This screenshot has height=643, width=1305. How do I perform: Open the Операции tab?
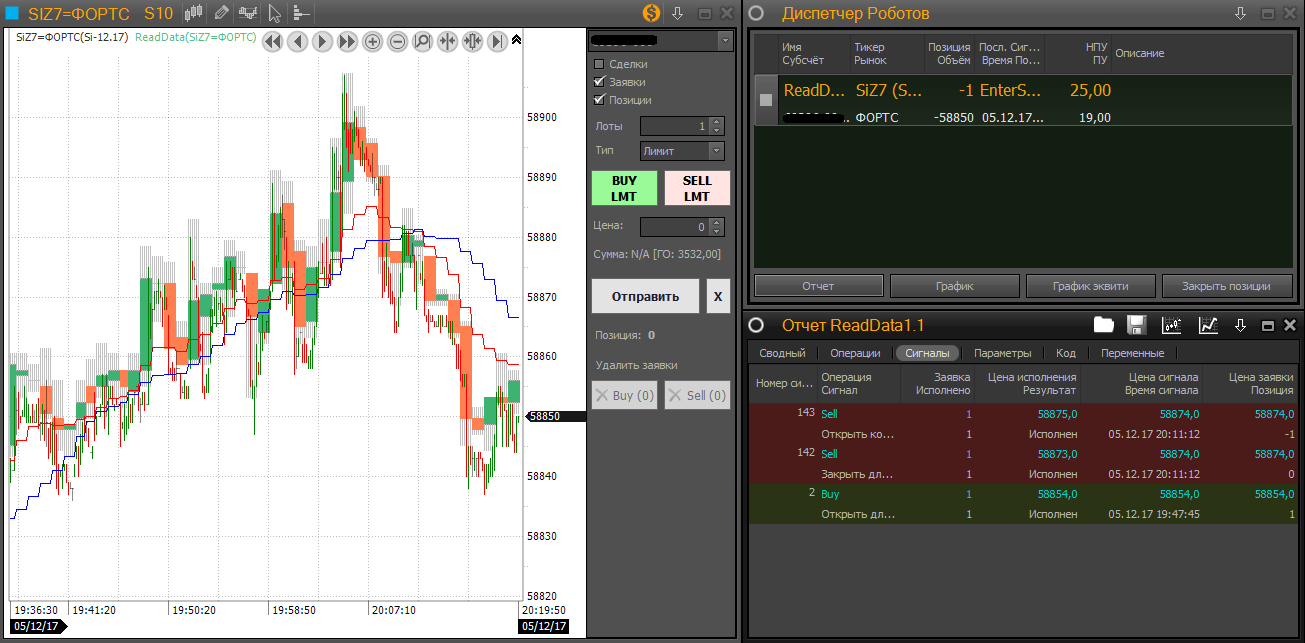tap(855, 353)
